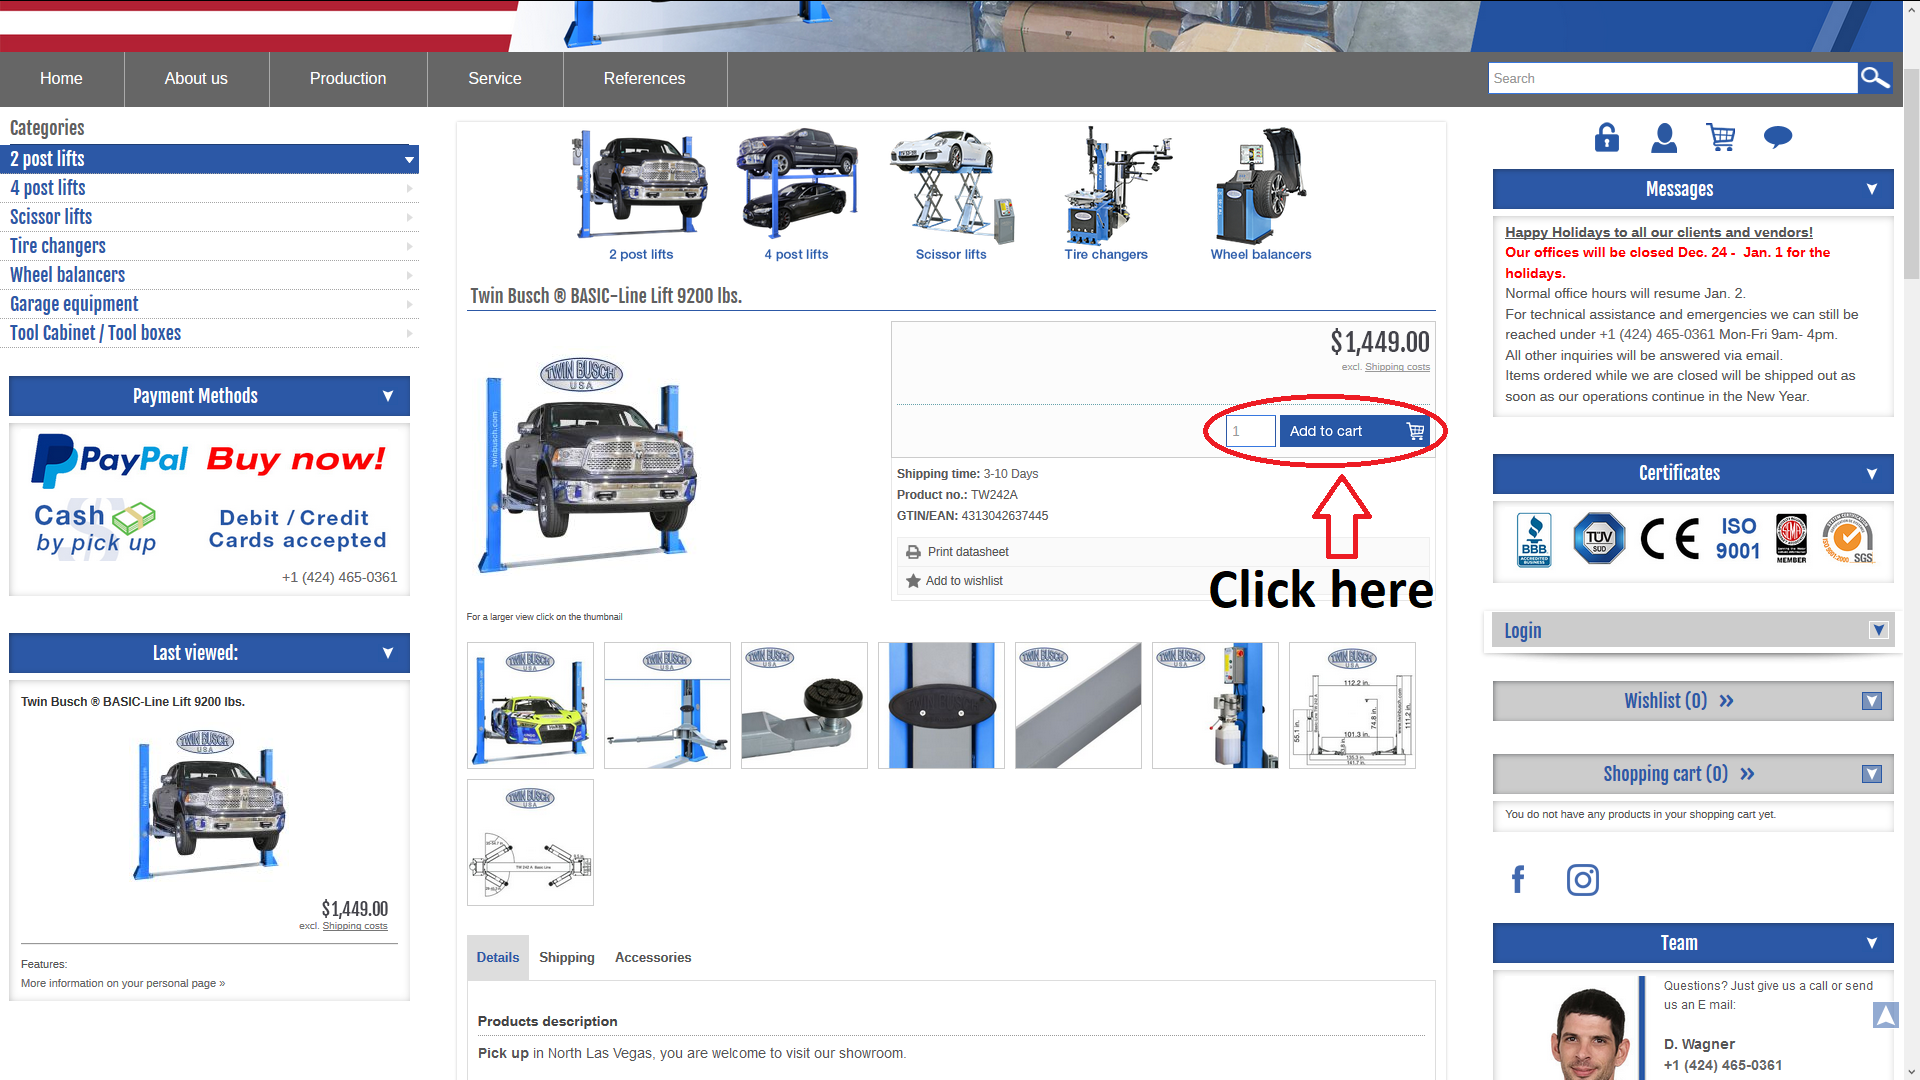Open the speech bubble messages icon

pos(1778,137)
